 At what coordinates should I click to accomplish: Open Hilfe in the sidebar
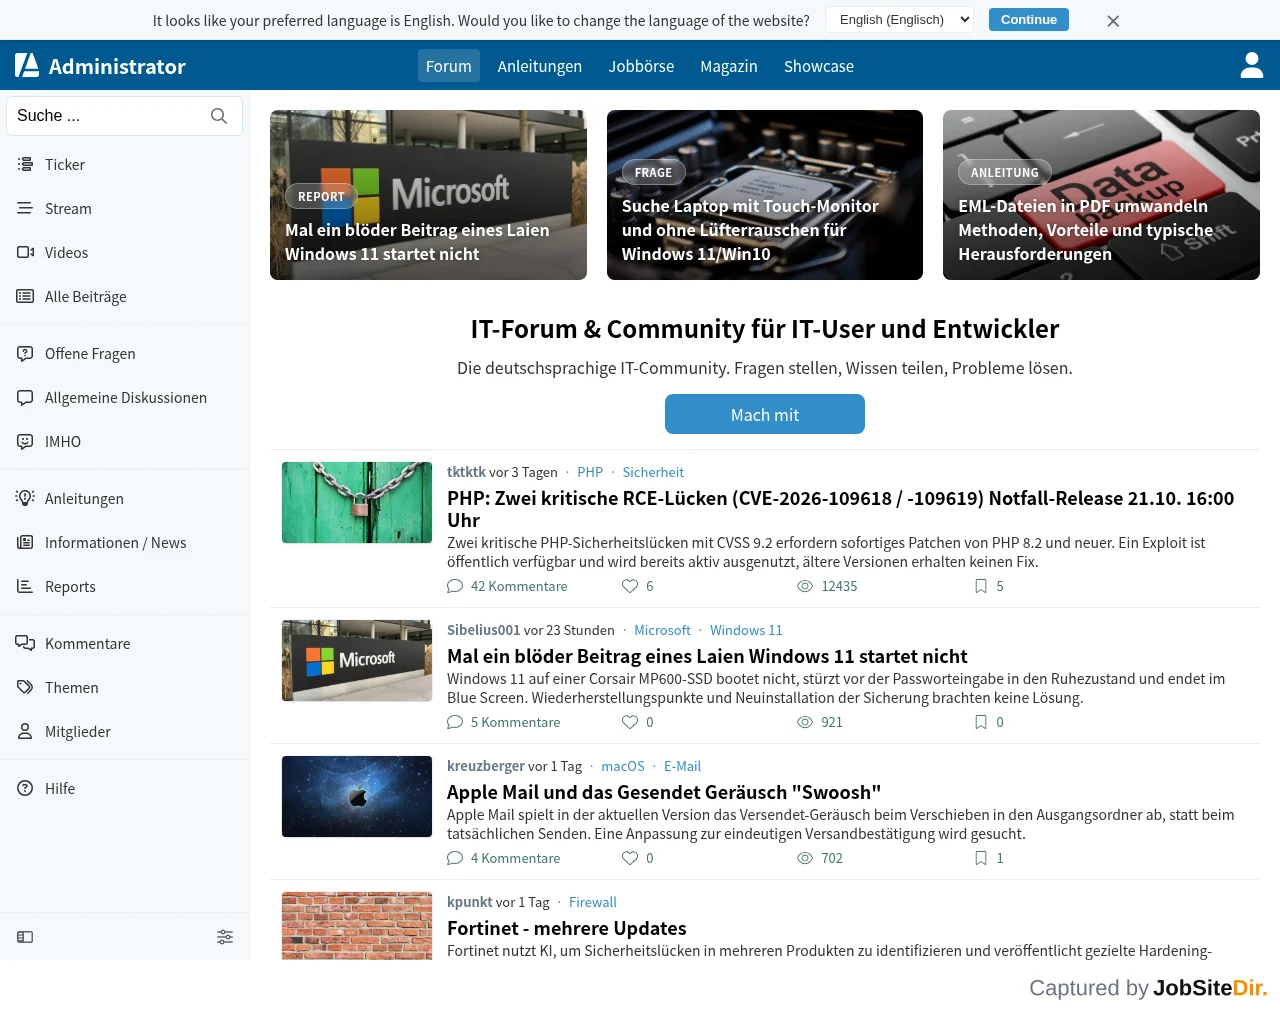124,788
